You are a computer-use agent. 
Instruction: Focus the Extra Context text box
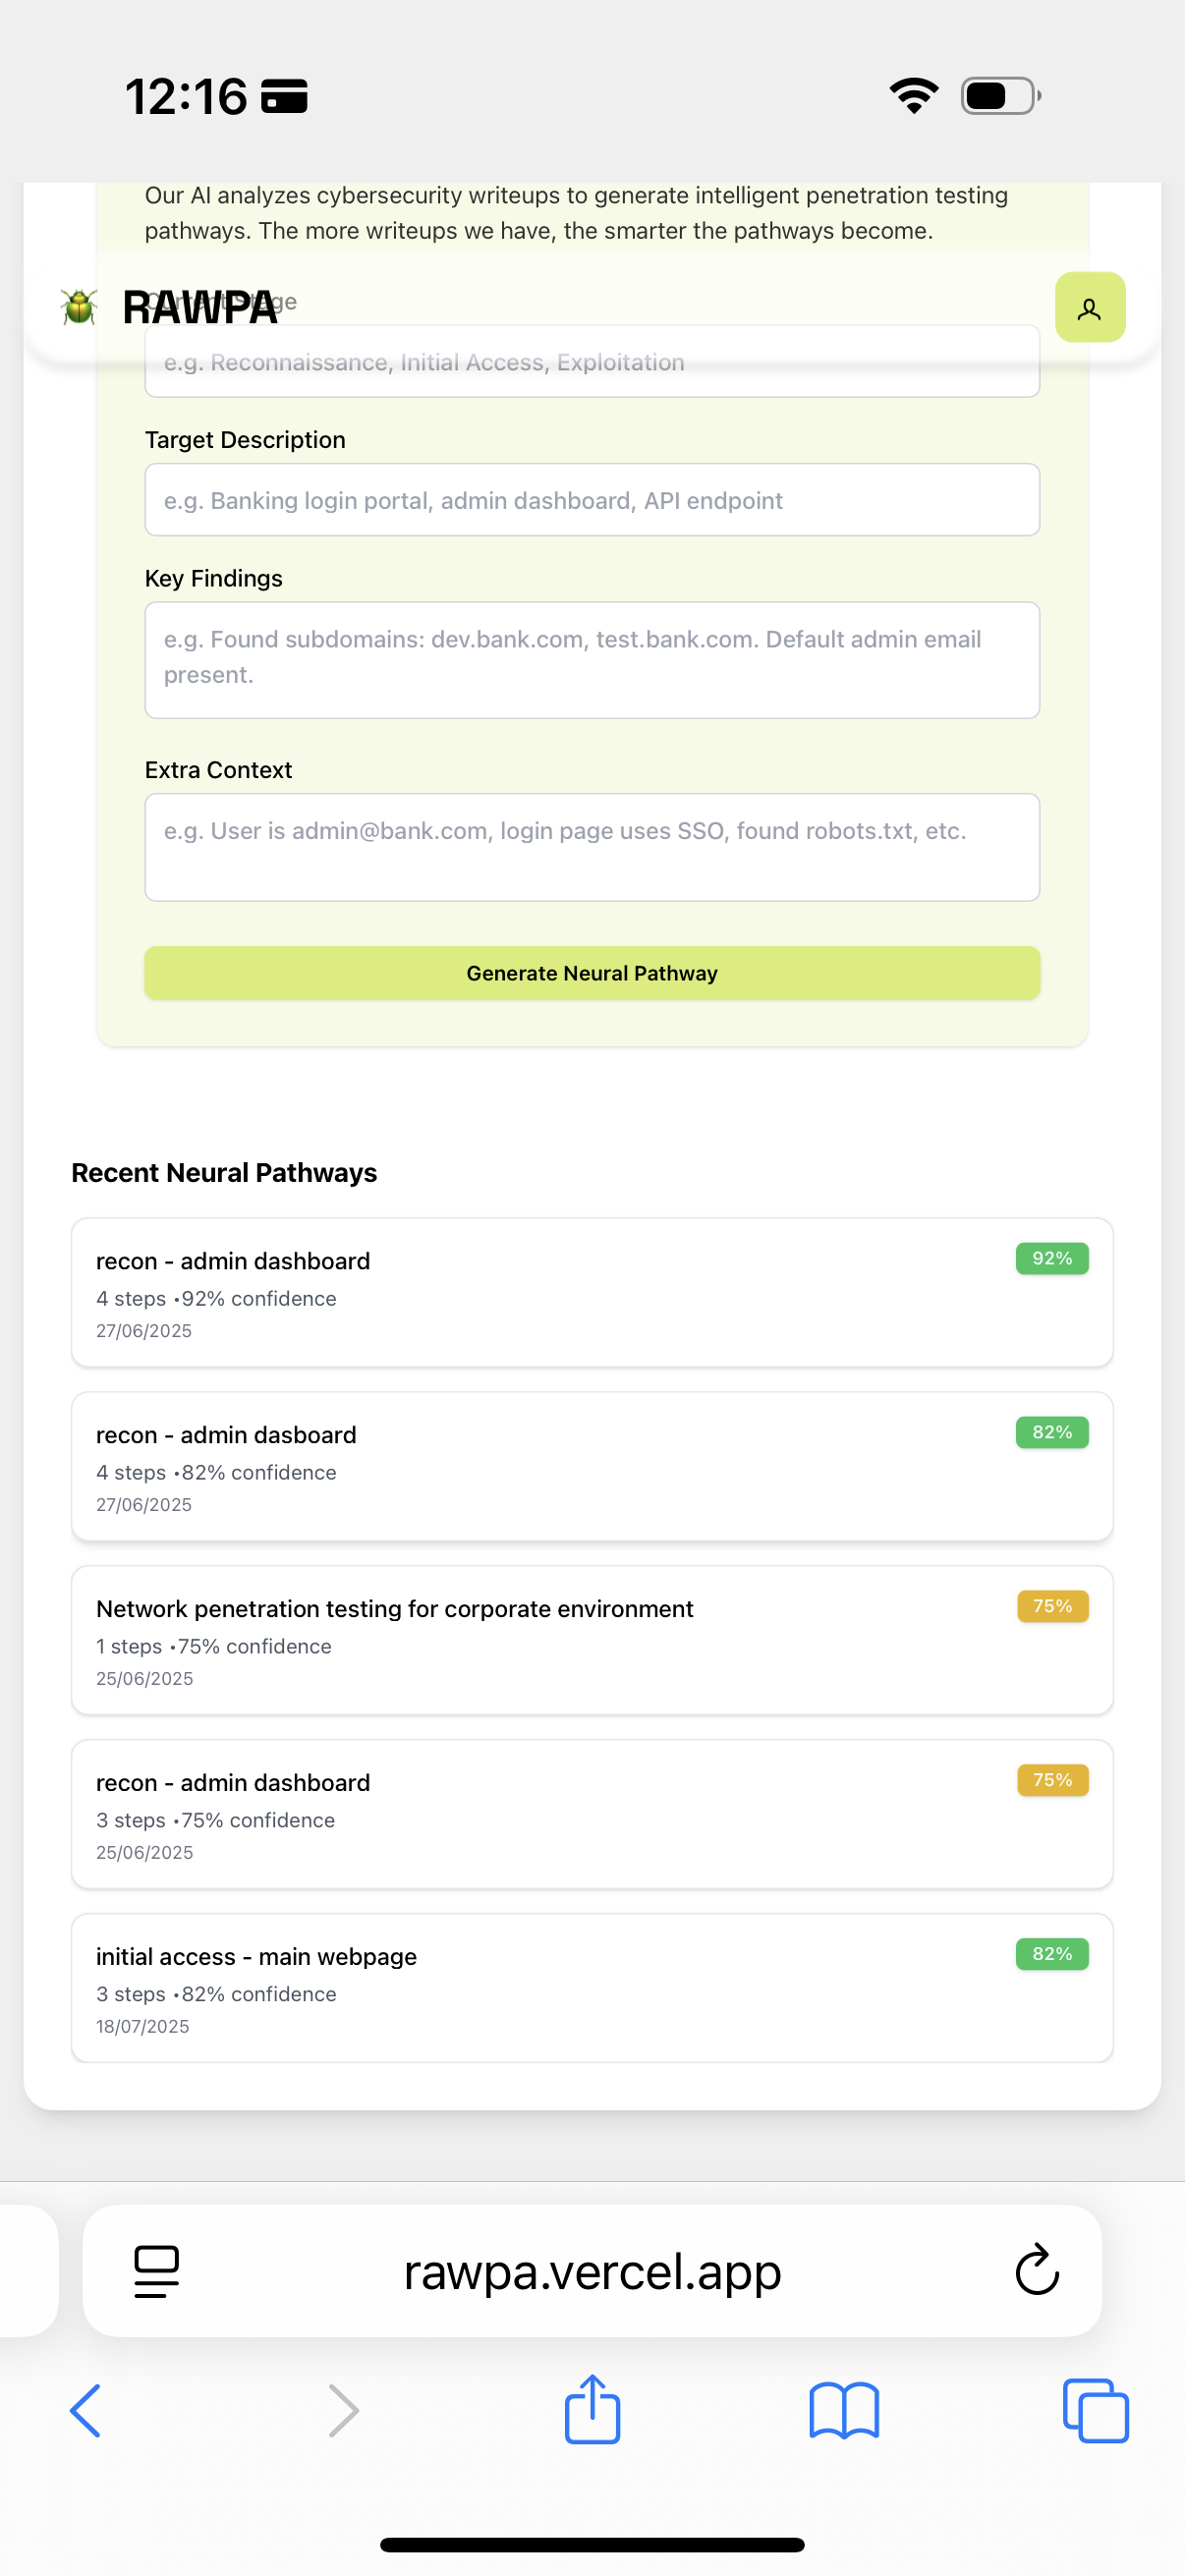[592, 847]
